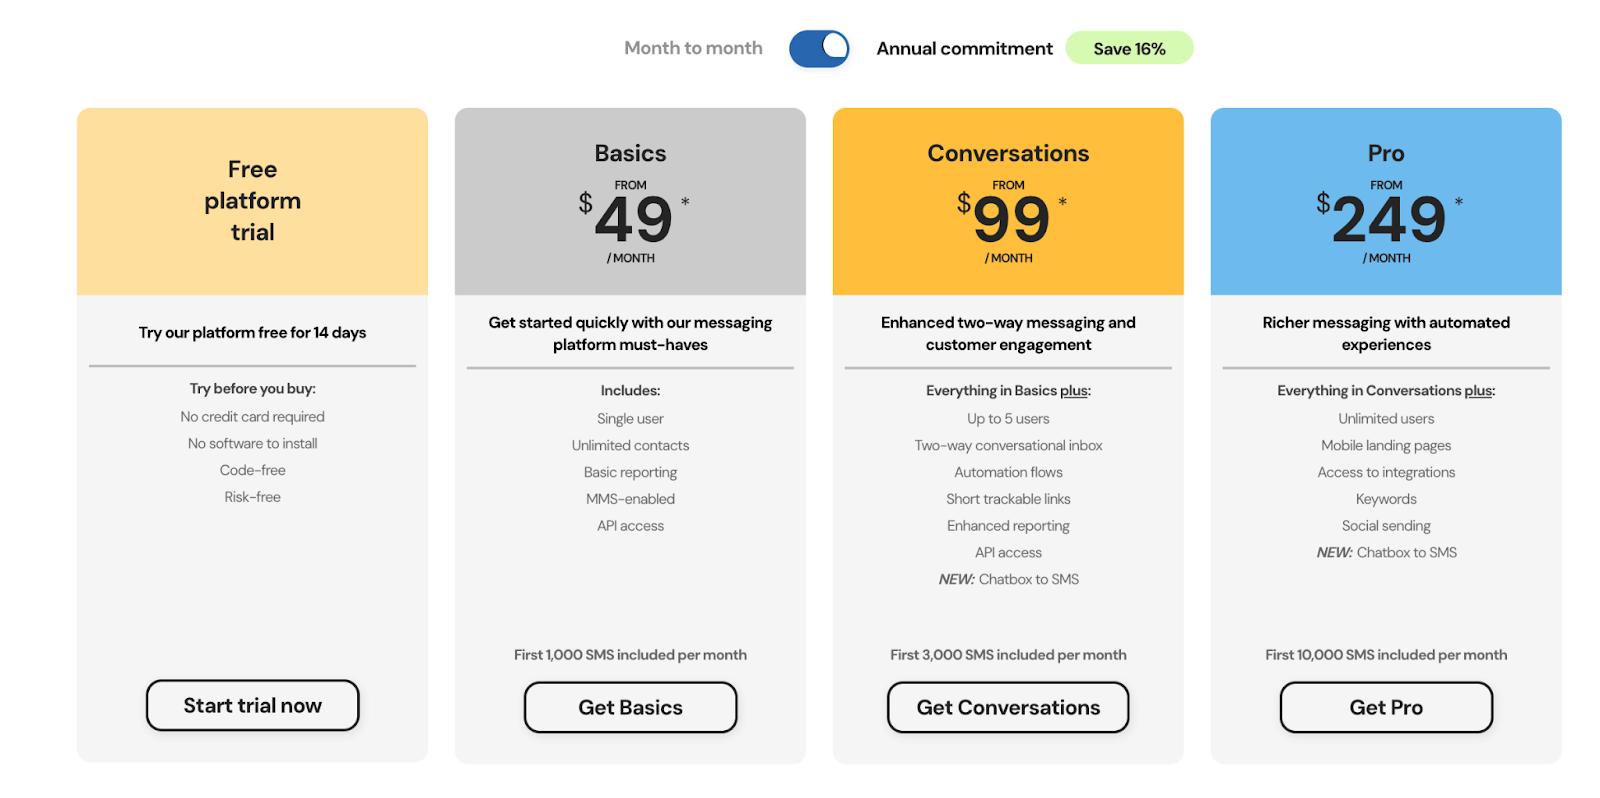Screen dimensions: 1600x798
Task: Click the $249 per month price
Action: 1388,220
